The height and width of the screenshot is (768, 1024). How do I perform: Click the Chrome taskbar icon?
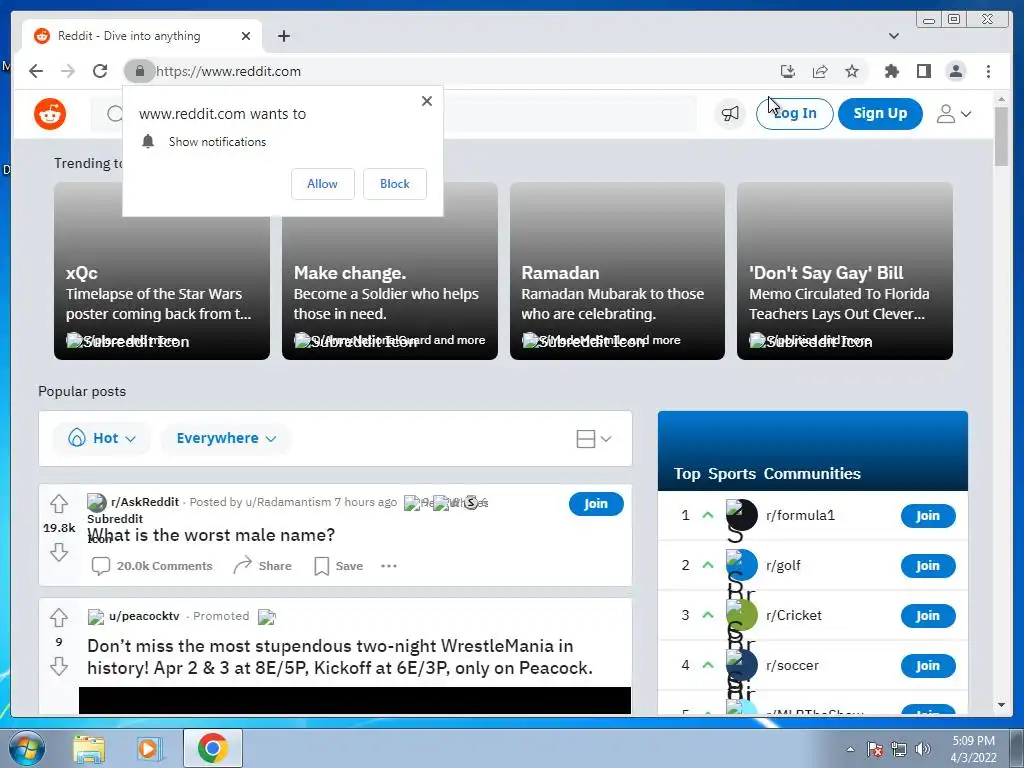212,748
